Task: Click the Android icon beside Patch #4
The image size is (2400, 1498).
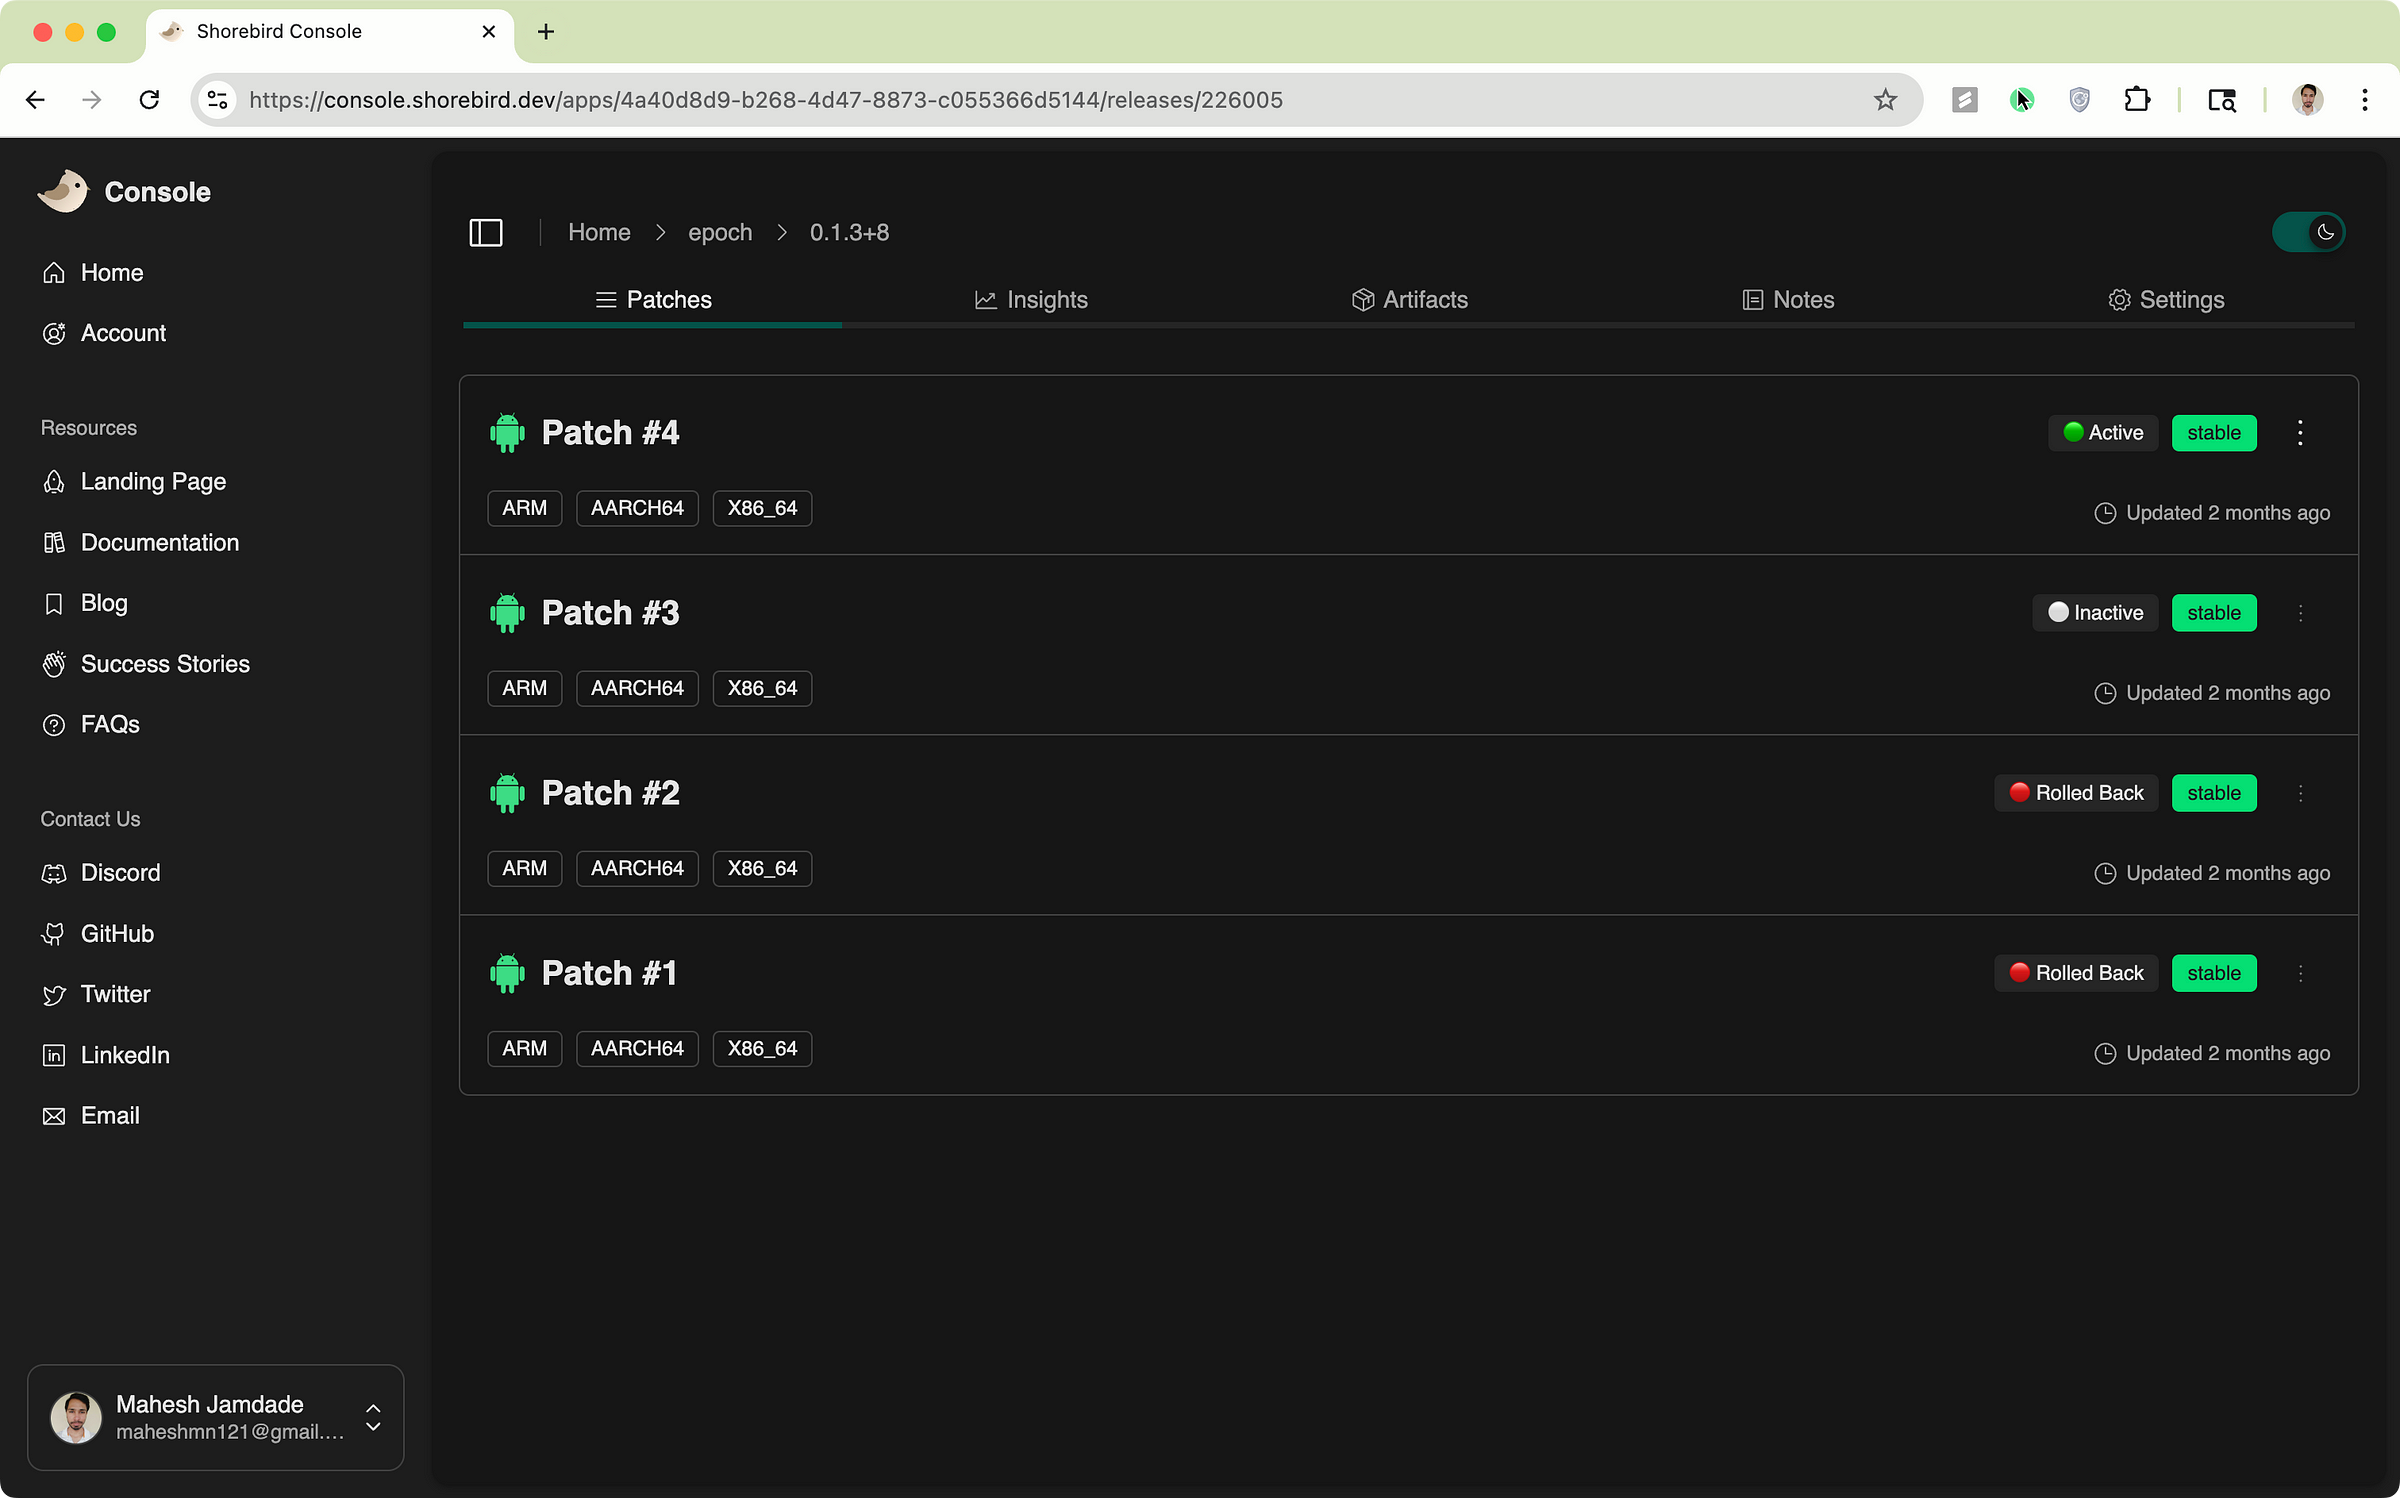Action: click(x=507, y=433)
